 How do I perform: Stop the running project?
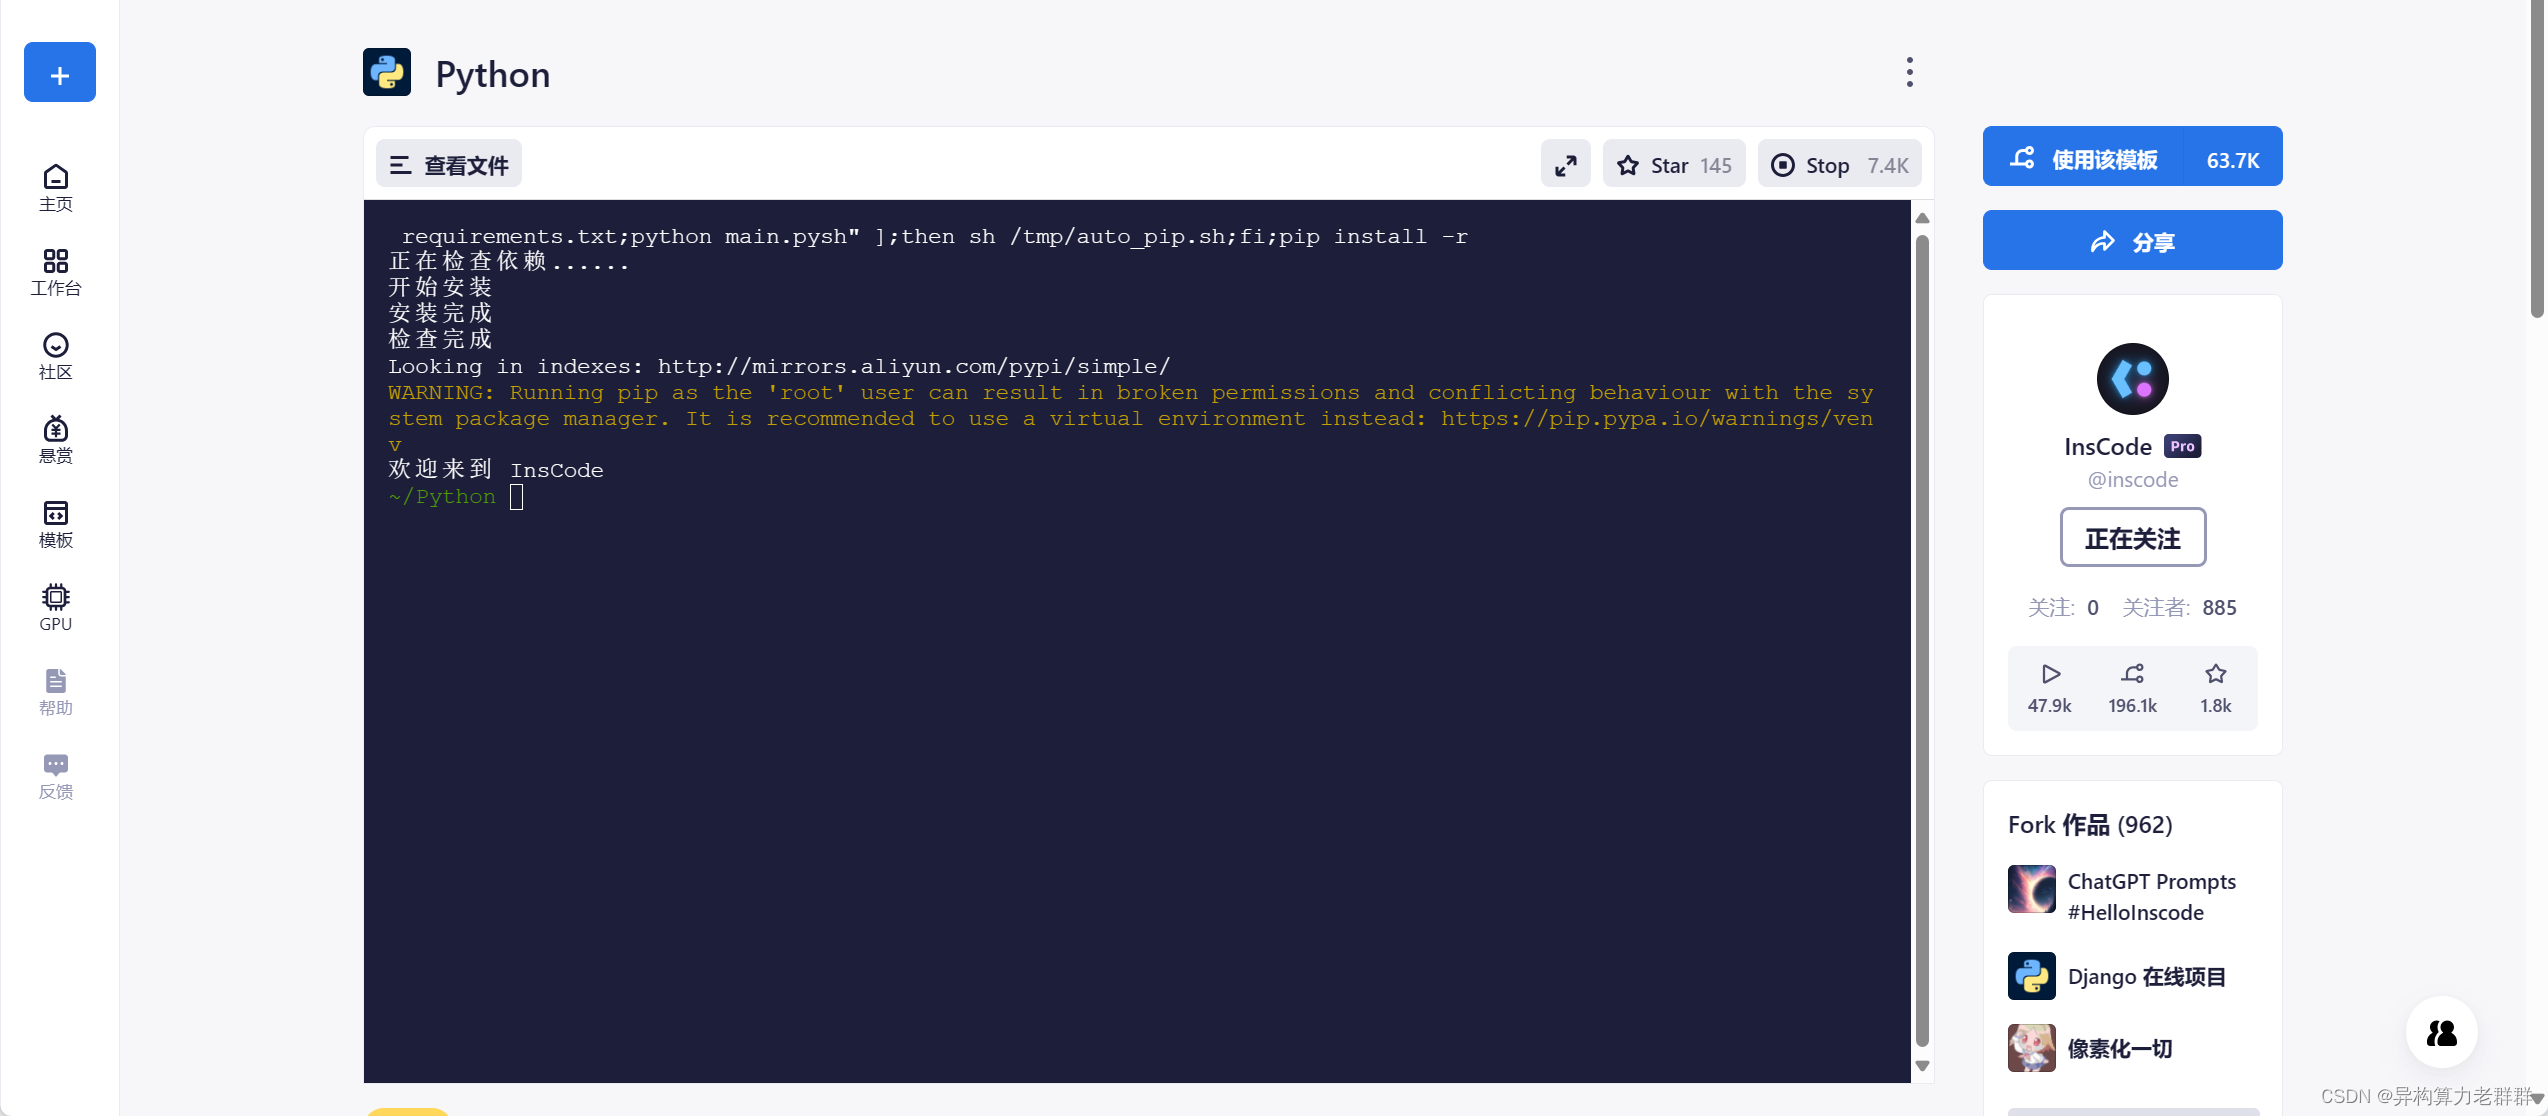coord(1838,165)
